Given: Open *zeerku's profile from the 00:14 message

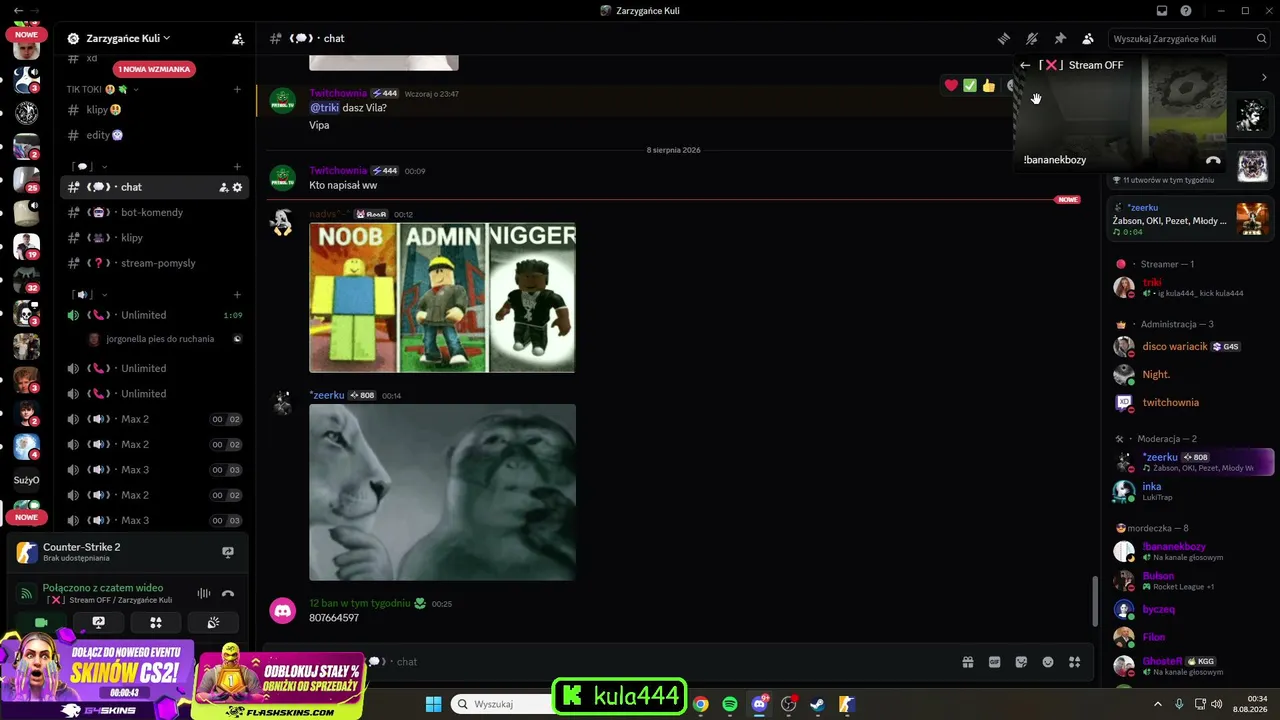Looking at the screenshot, I should click(x=326, y=395).
